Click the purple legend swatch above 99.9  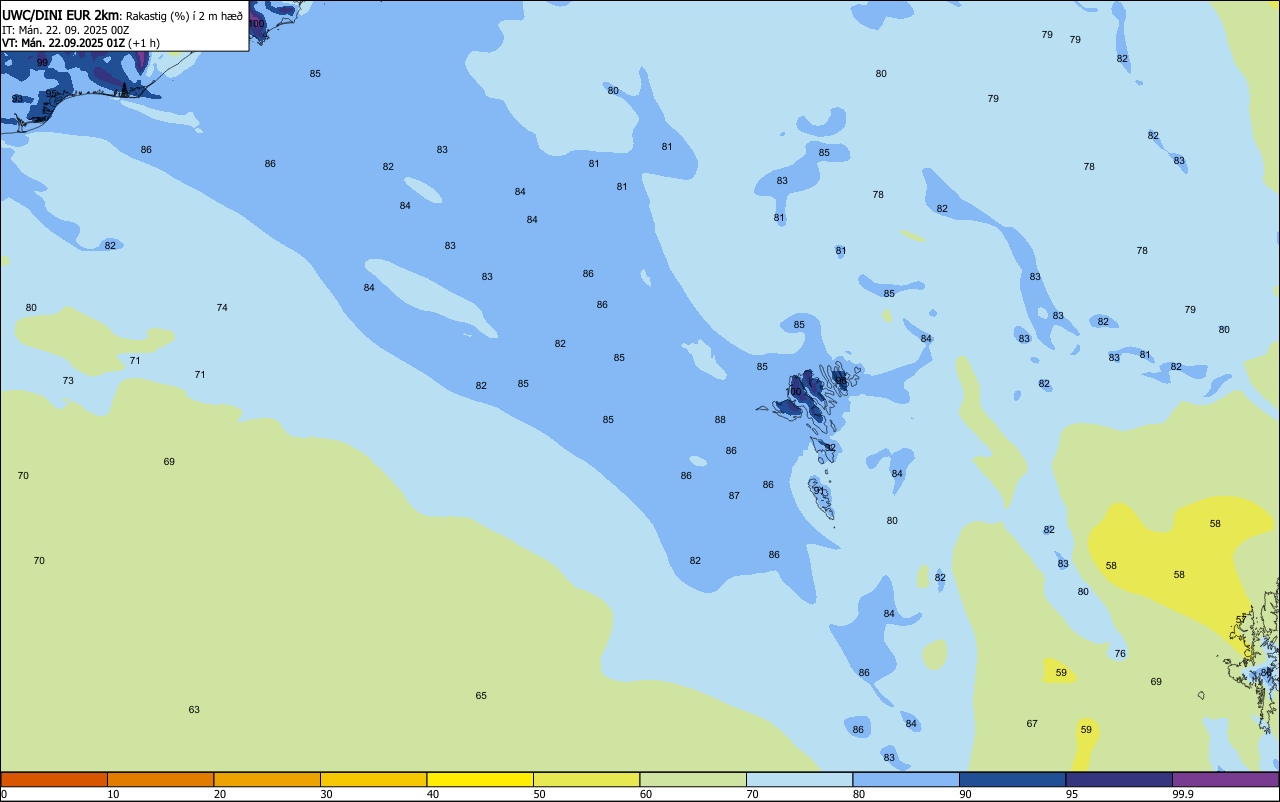(1225, 779)
